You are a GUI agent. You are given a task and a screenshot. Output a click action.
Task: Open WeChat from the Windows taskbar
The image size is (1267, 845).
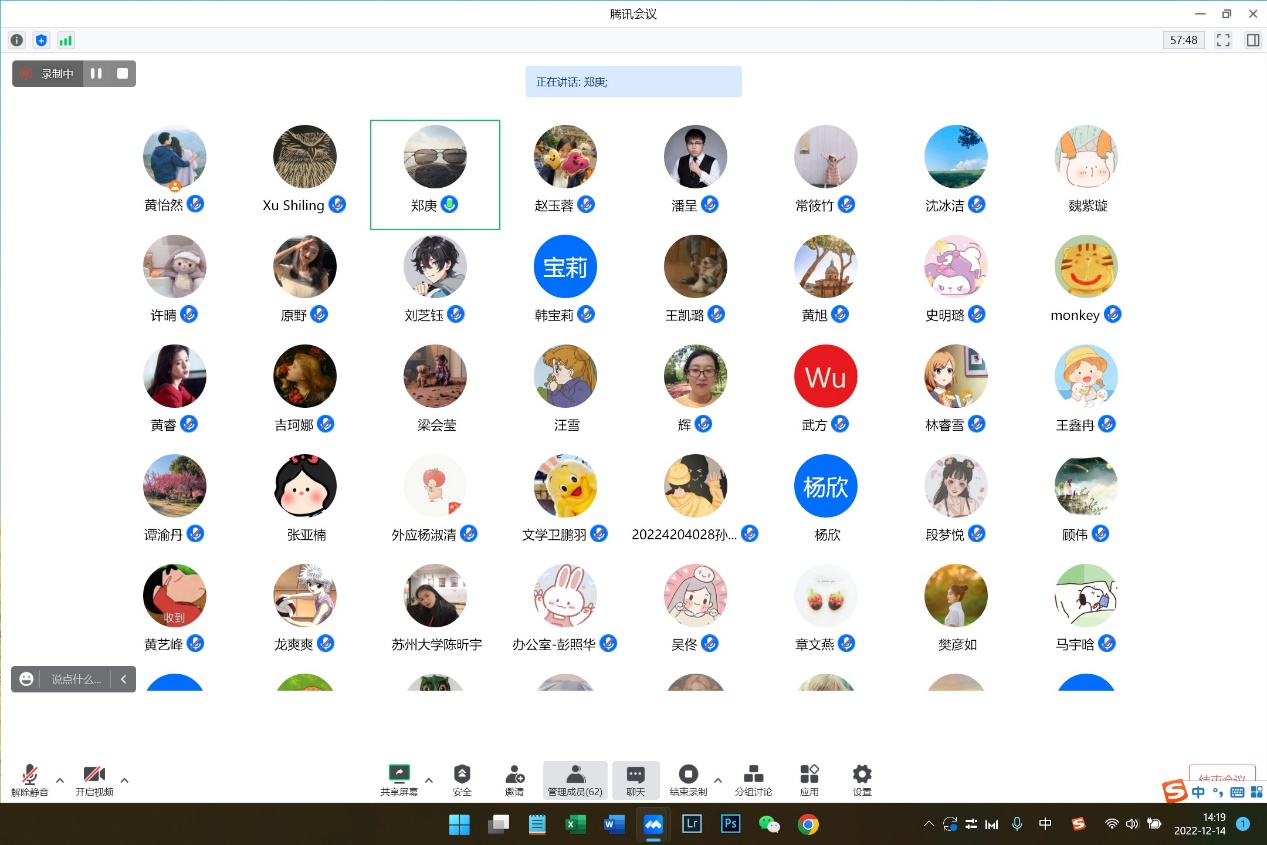[x=769, y=824]
